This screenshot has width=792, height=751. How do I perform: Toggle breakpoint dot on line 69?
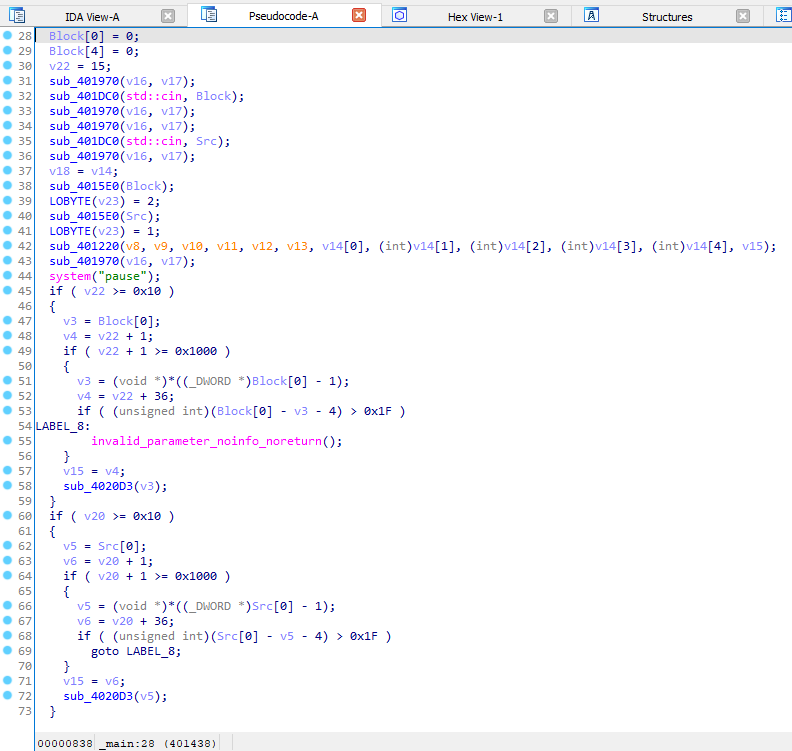(8, 650)
